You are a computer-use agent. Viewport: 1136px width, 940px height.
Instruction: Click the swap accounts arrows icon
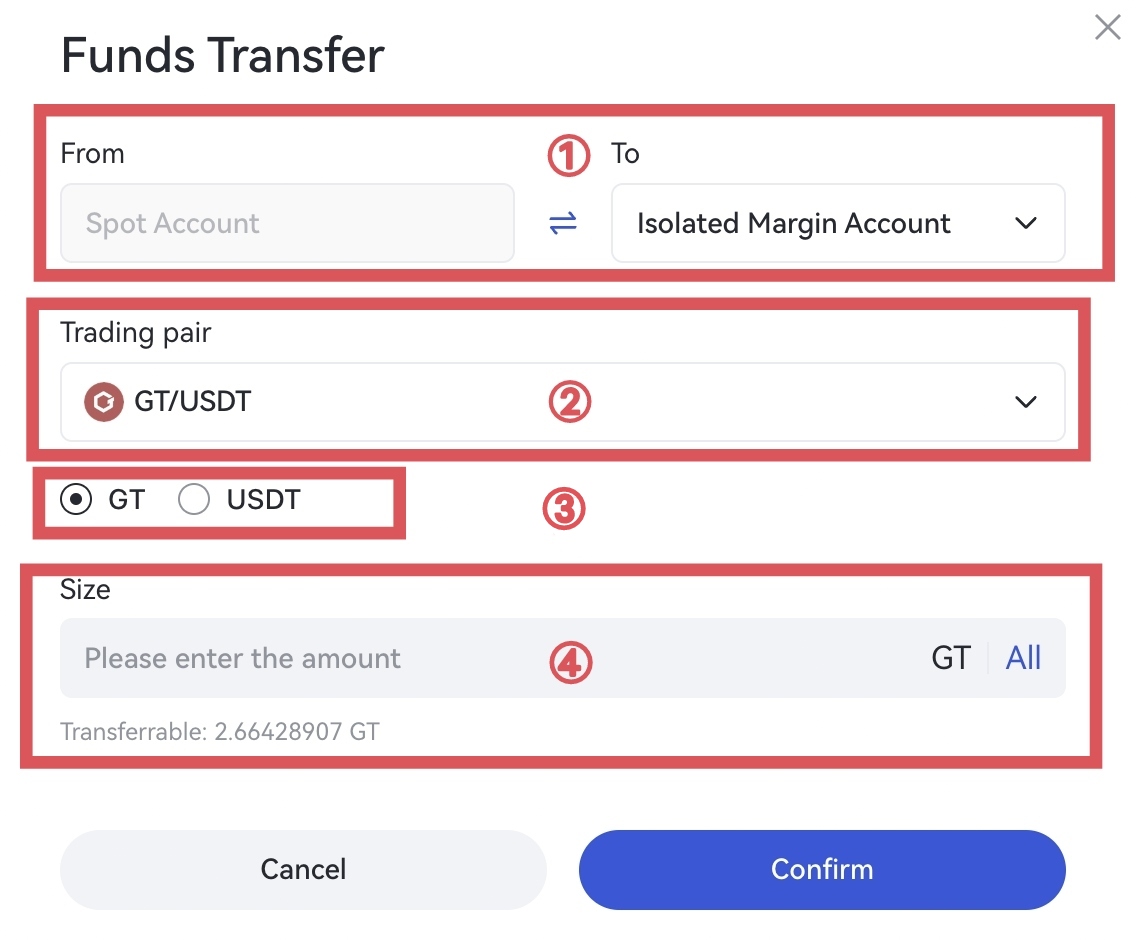tap(563, 223)
